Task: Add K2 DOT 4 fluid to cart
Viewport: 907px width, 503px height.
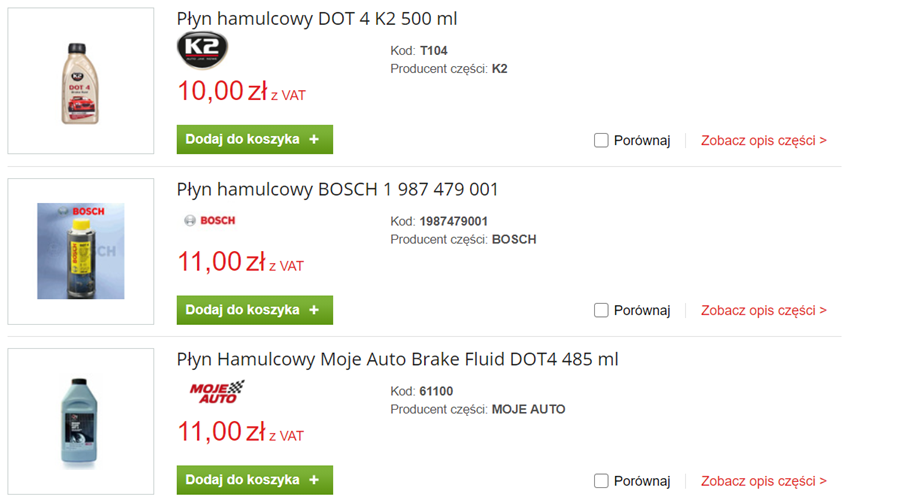Action: point(254,140)
